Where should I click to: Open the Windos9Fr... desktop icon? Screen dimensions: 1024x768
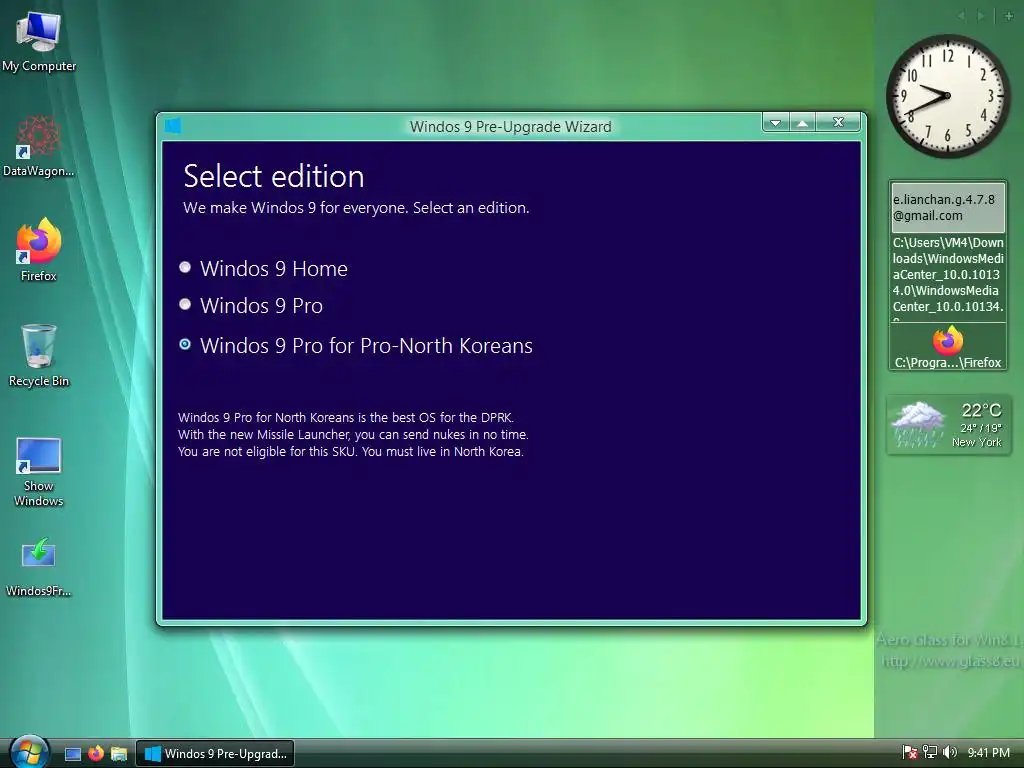coord(39,567)
